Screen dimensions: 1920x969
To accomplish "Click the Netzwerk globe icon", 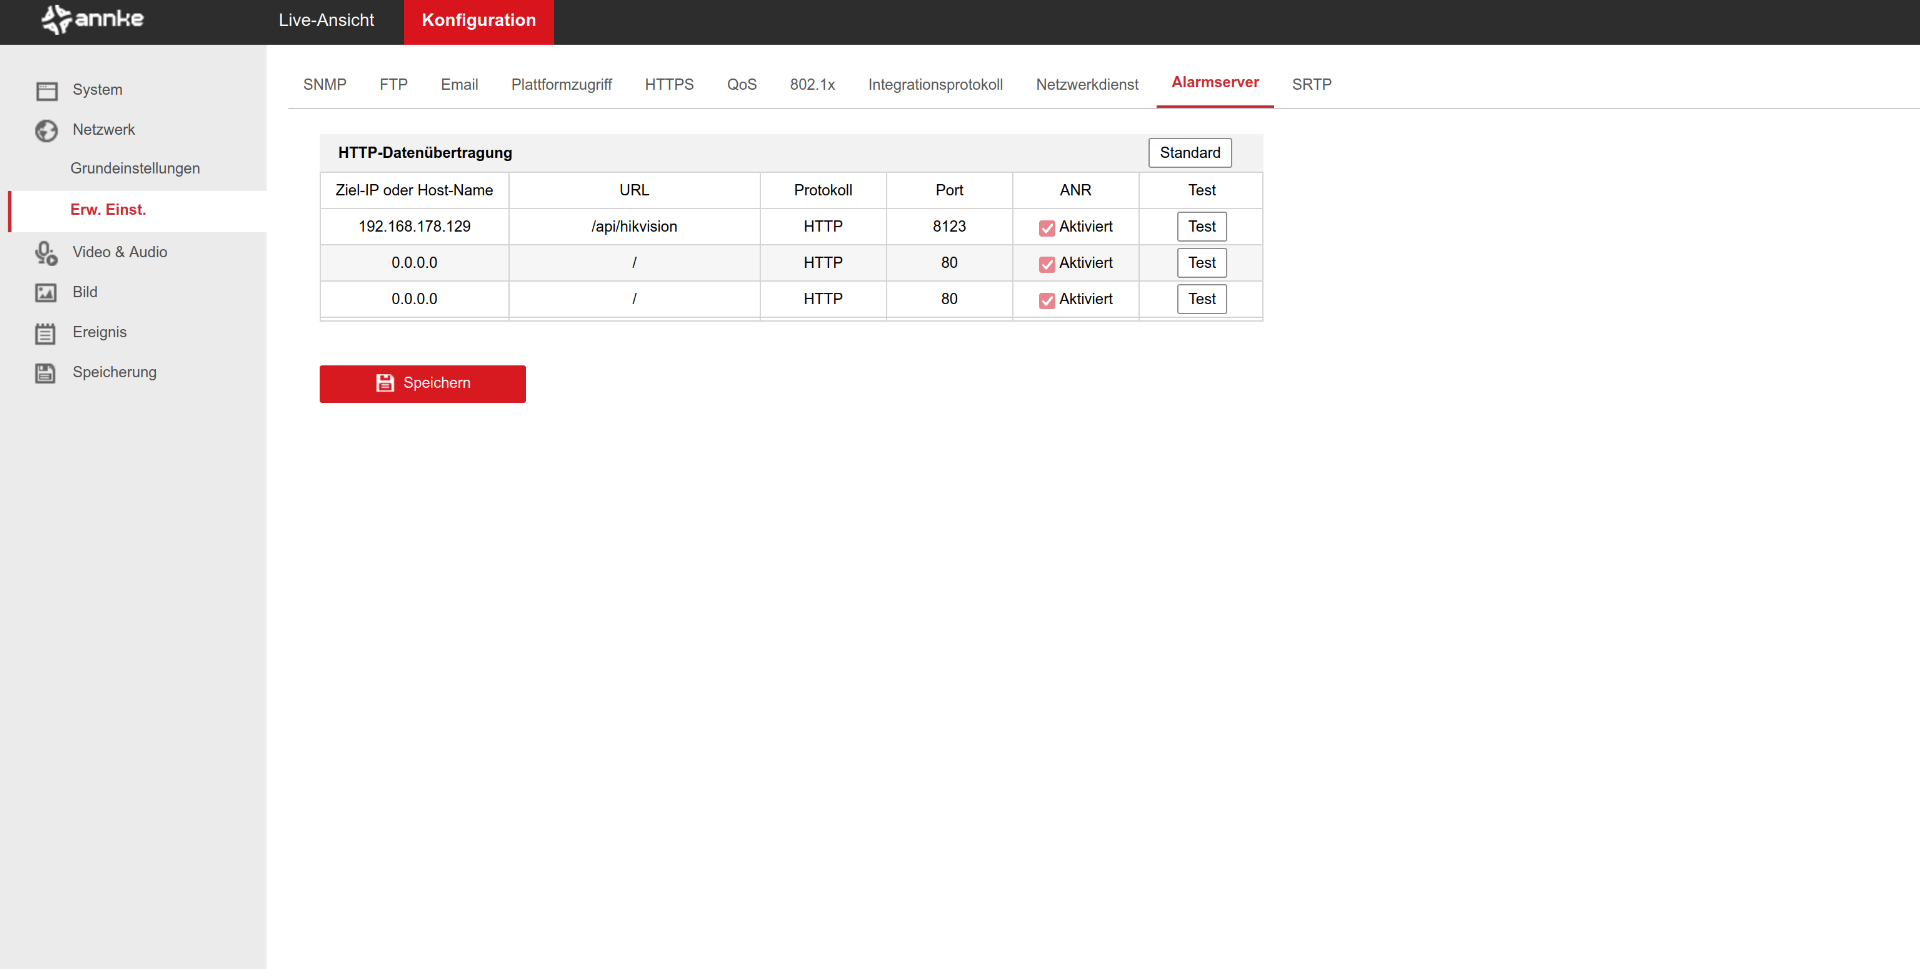I will coord(46,131).
